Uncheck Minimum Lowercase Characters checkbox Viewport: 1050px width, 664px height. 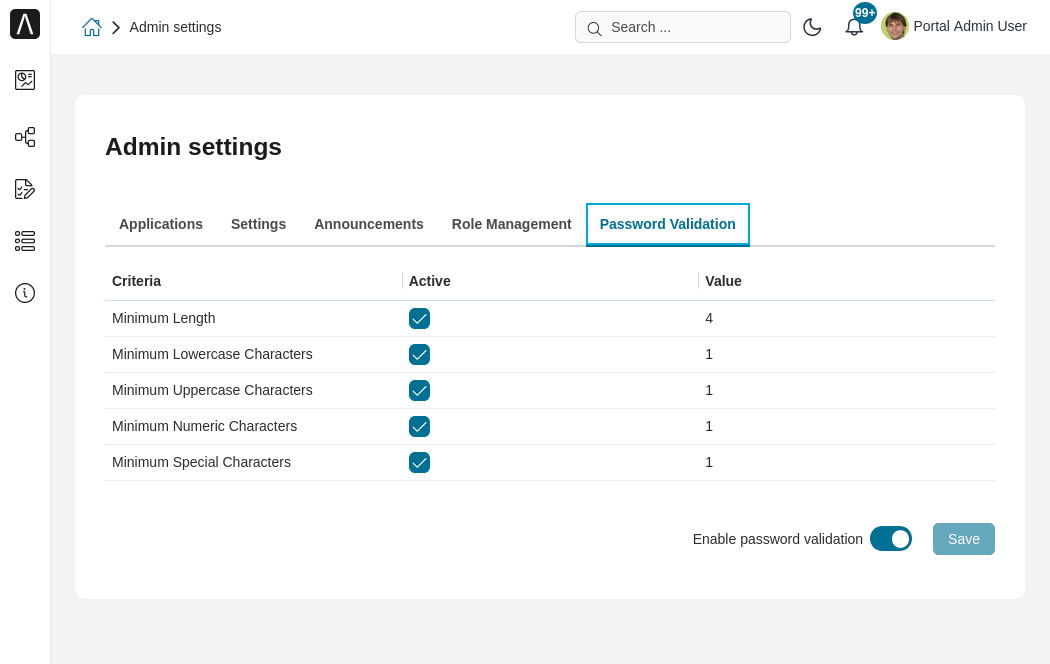click(419, 355)
